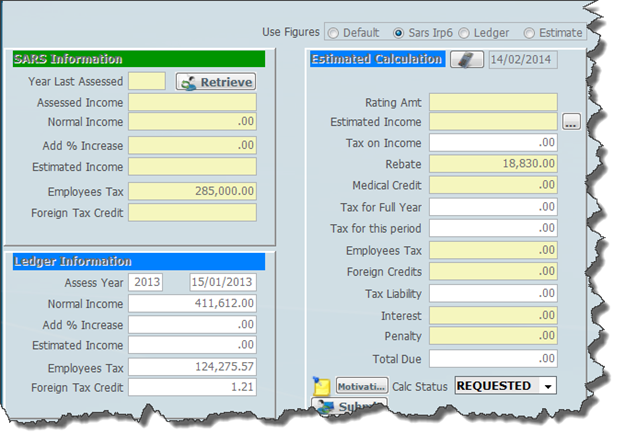The height and width of the screenshot is (445, 625).
Task: Click the Submit button
Action: 350,407
